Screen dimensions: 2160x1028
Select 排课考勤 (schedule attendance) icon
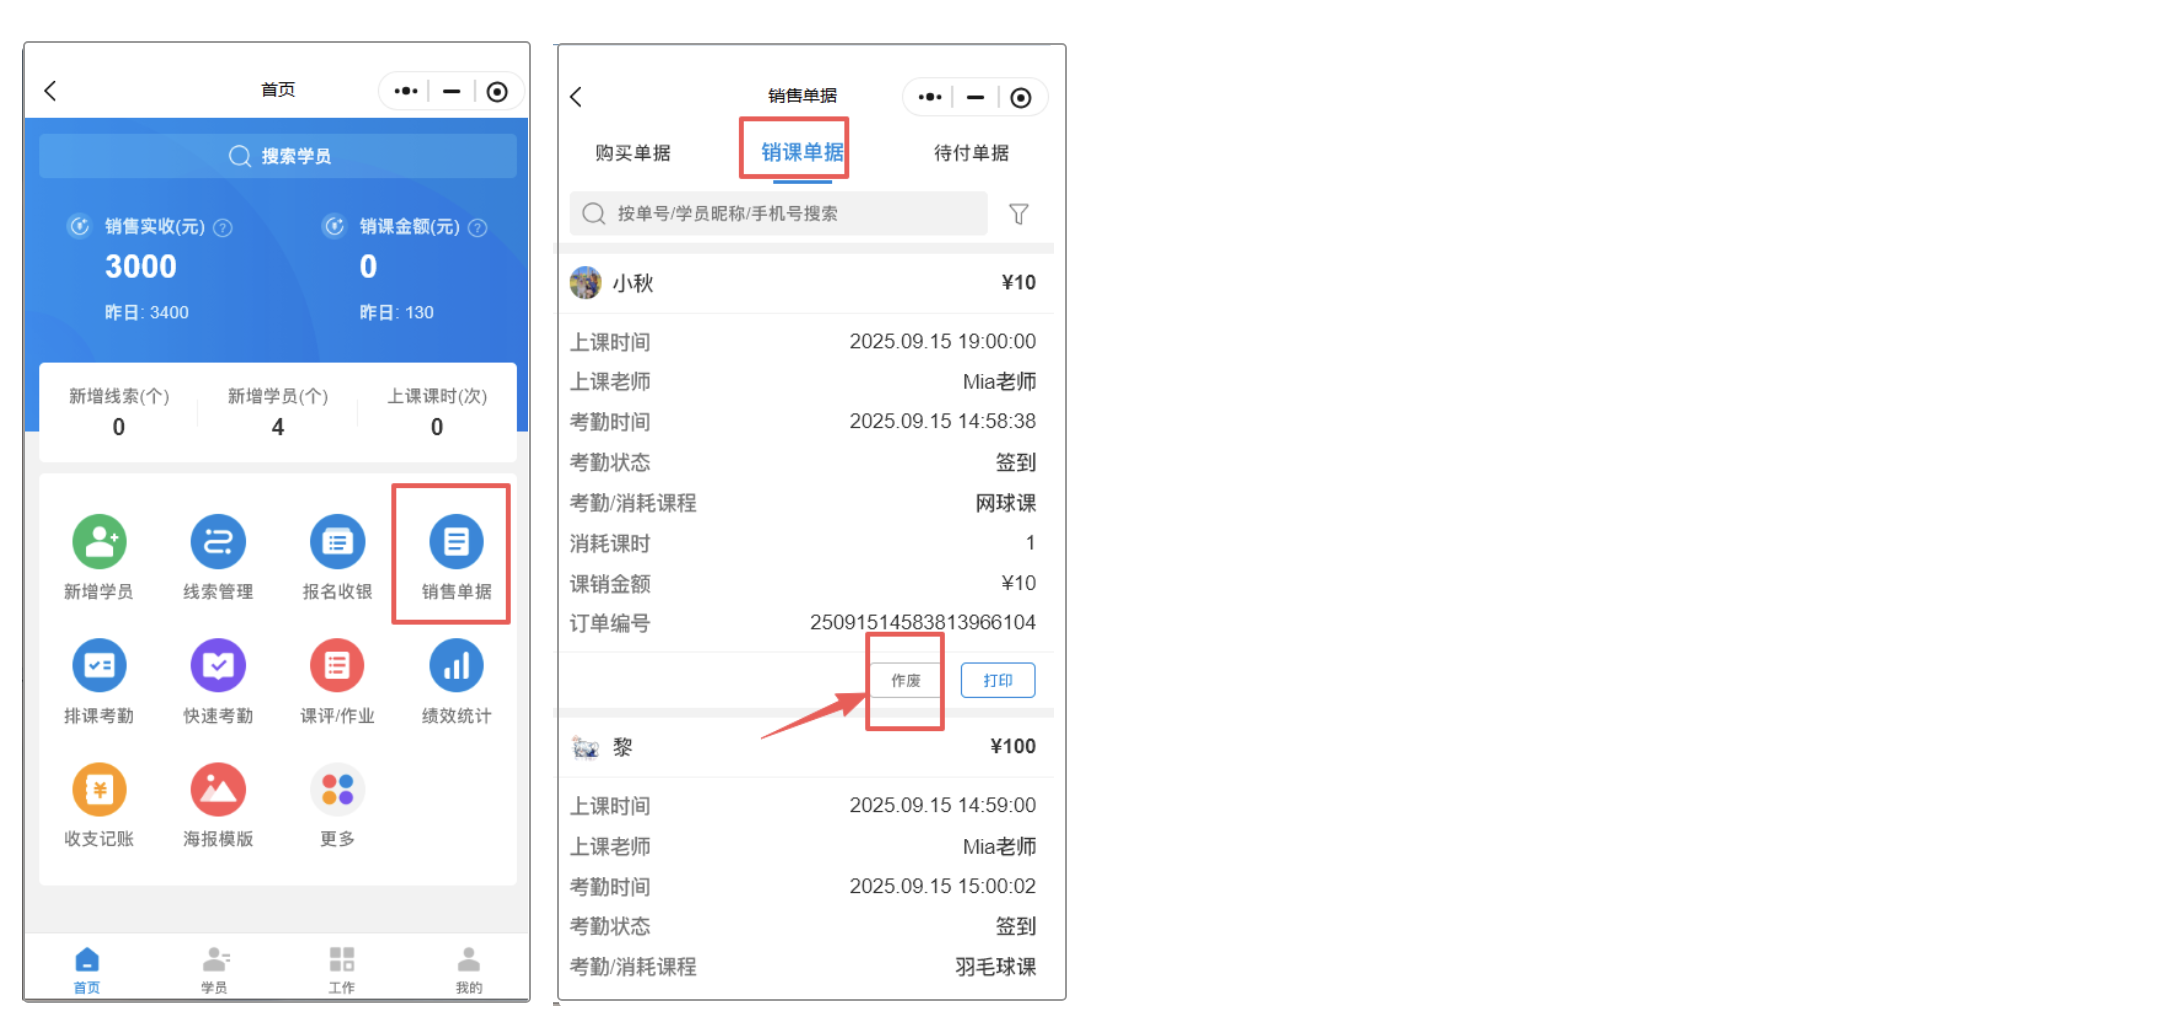tap(99, 680)
